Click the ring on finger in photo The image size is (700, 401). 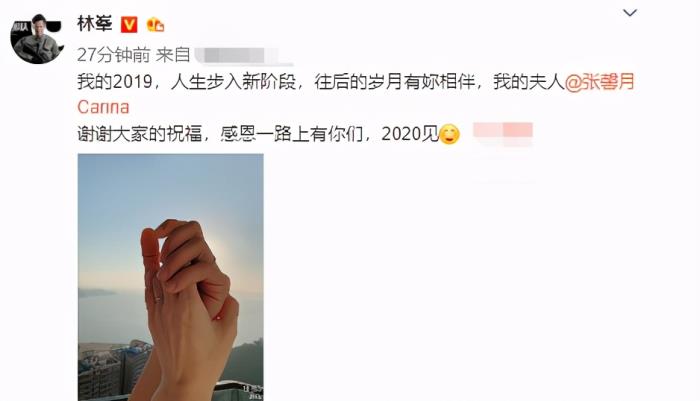coord(157,298)
